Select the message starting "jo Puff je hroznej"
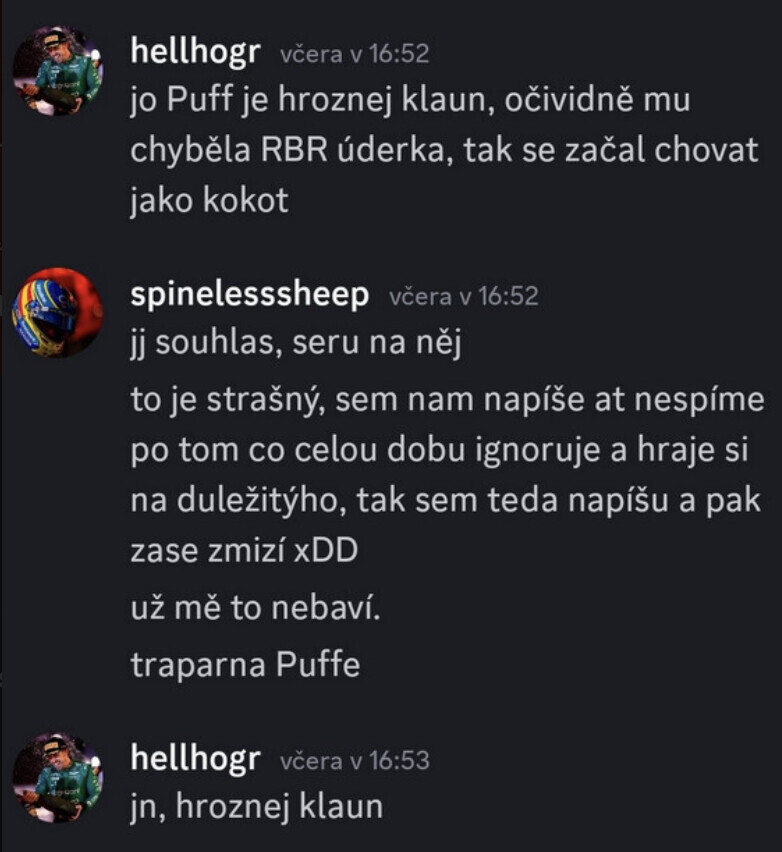The width and height of the screenshot is (782, 852). [410, 102]
